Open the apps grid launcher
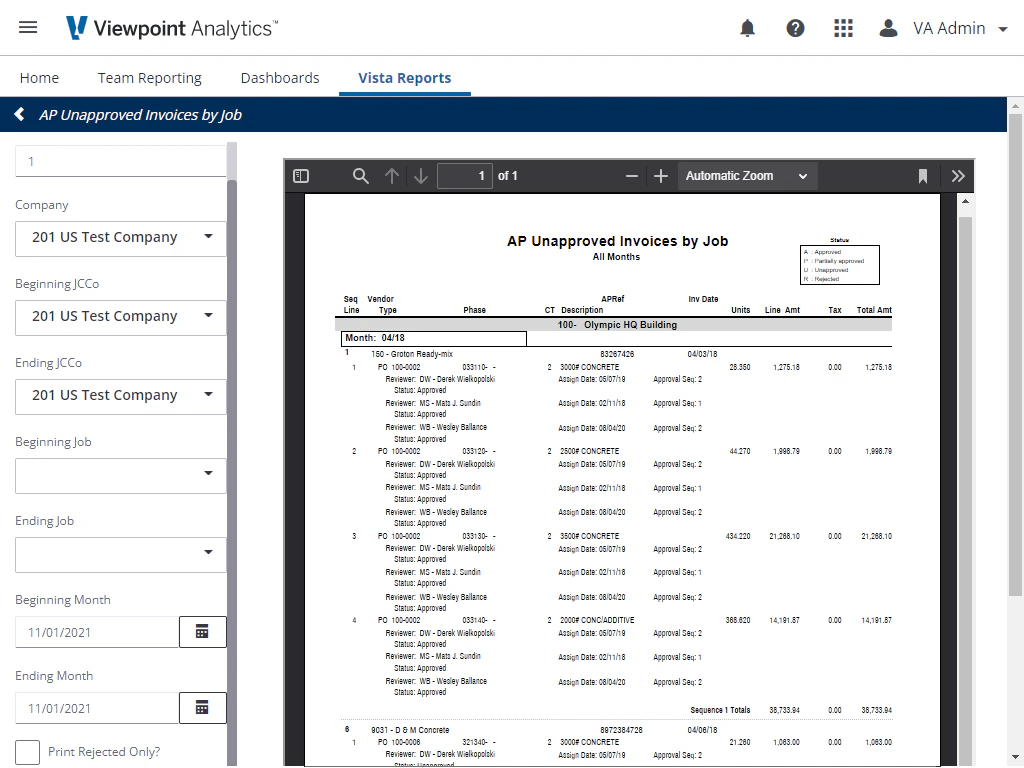Screen dimensions: 1024x768 tap(843, 28)
